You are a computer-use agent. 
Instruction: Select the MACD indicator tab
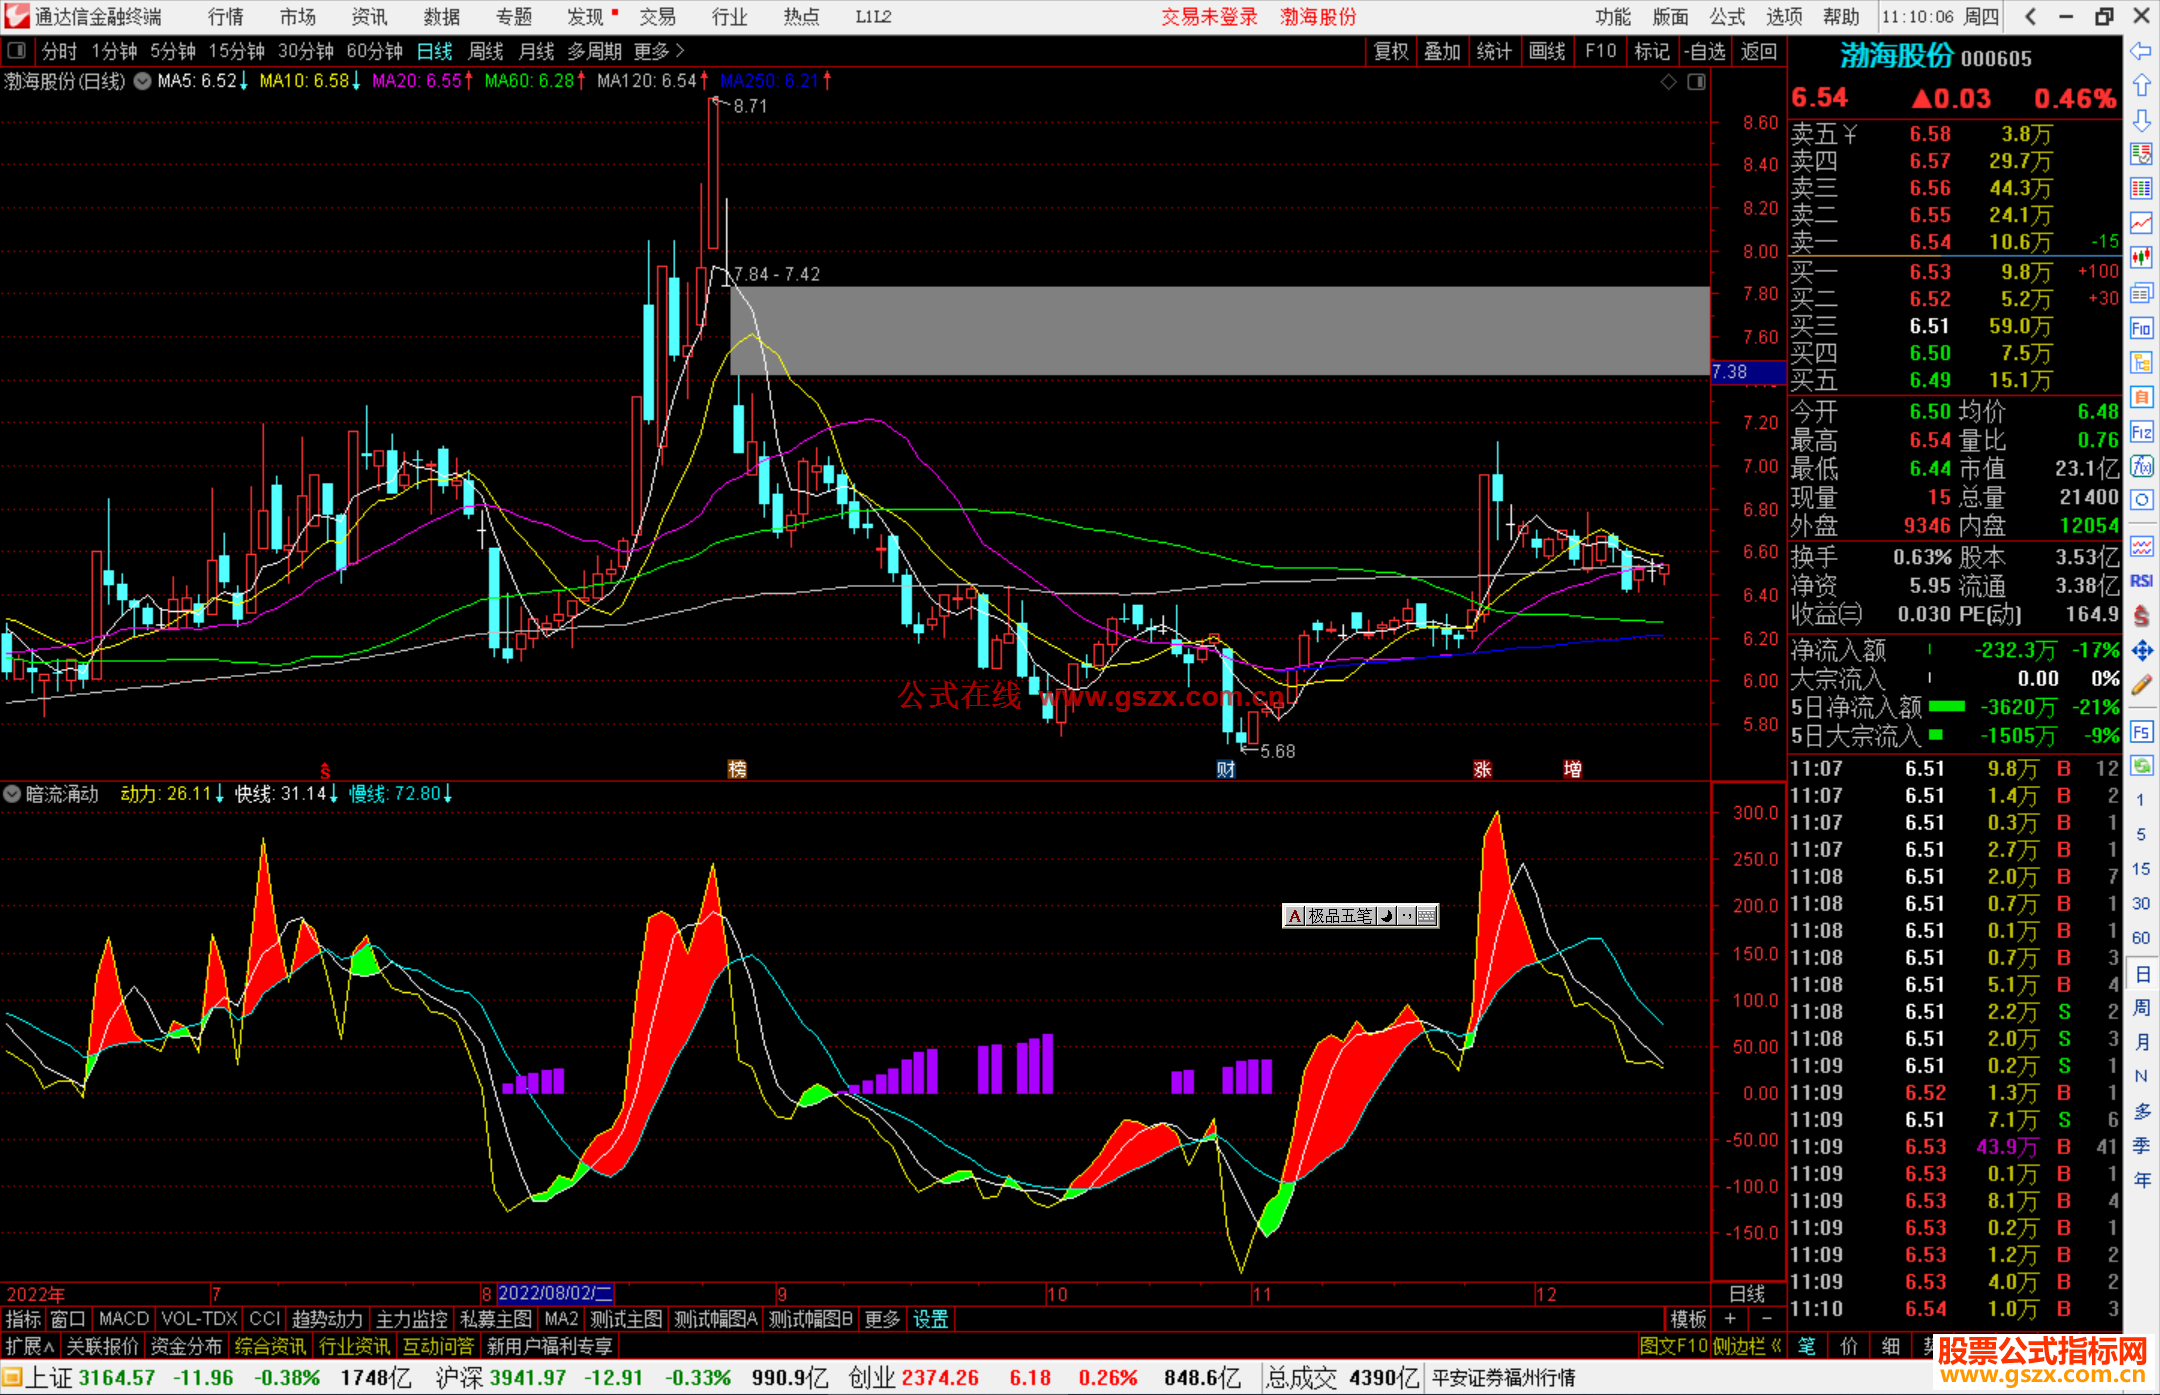pos(124,1319)
